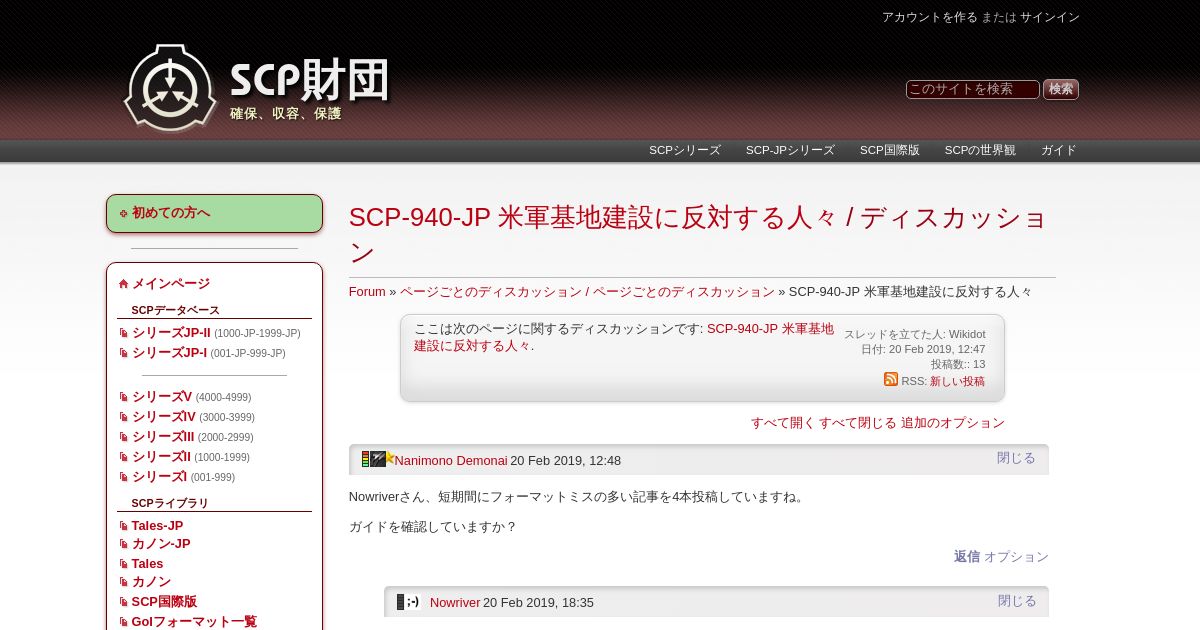Open the SCP国際版 top menu
This screenshot has height=630, width=1200.
coord(890,150)
